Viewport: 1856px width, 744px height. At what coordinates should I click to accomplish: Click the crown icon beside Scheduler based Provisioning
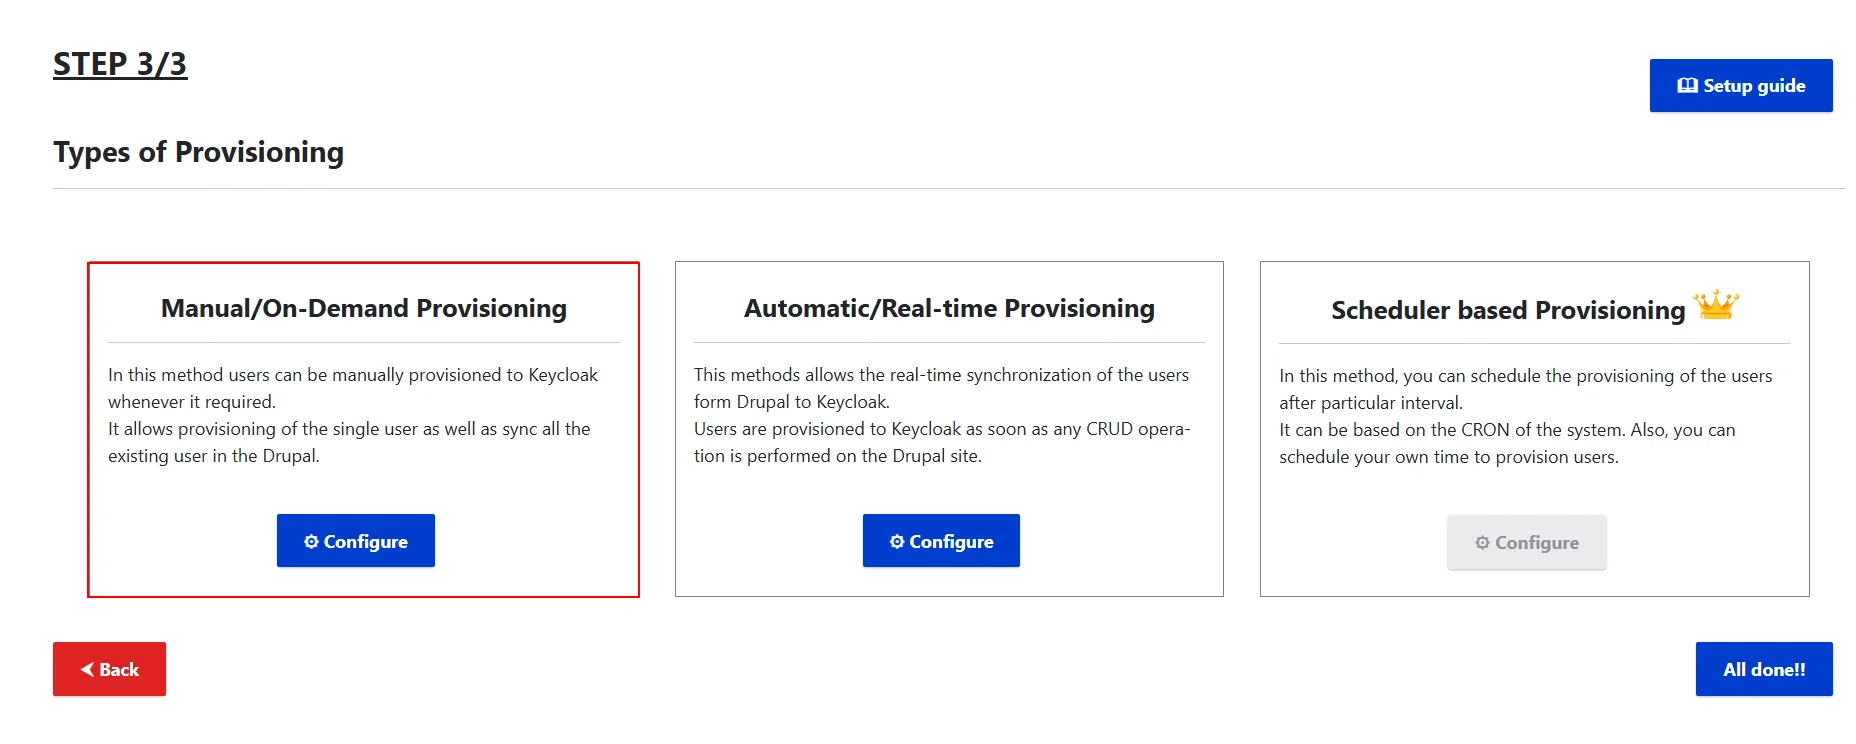pos(1717,306)
